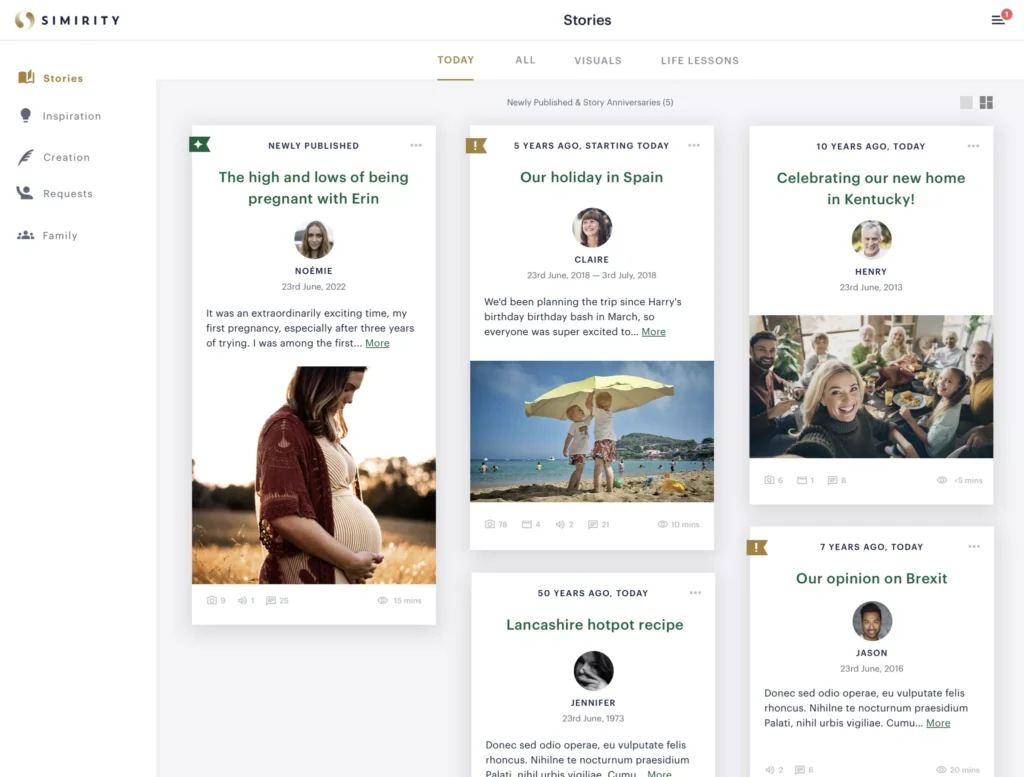Click the green Newly Published star badge
1024x777 pixels.
(x=199, y=145)
